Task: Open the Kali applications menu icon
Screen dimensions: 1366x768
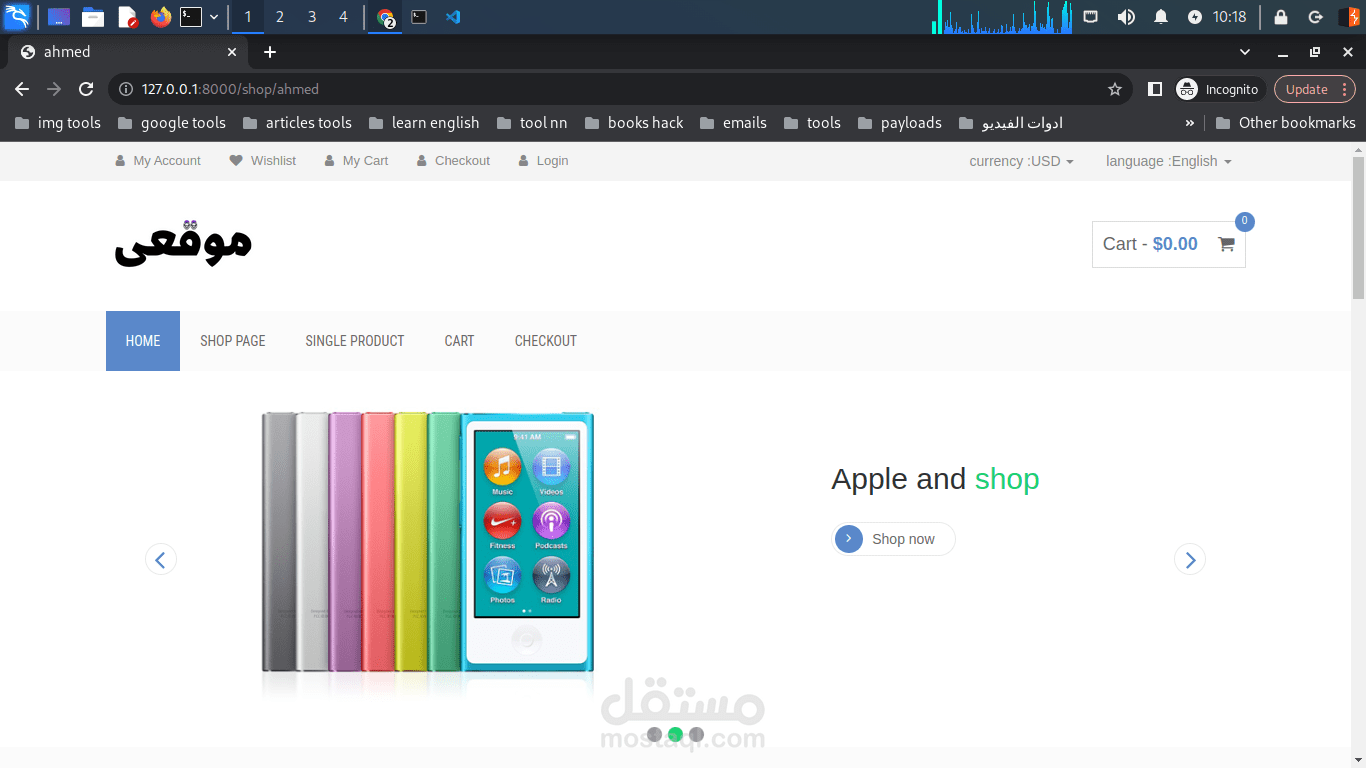Action: [x=17, y=17]
